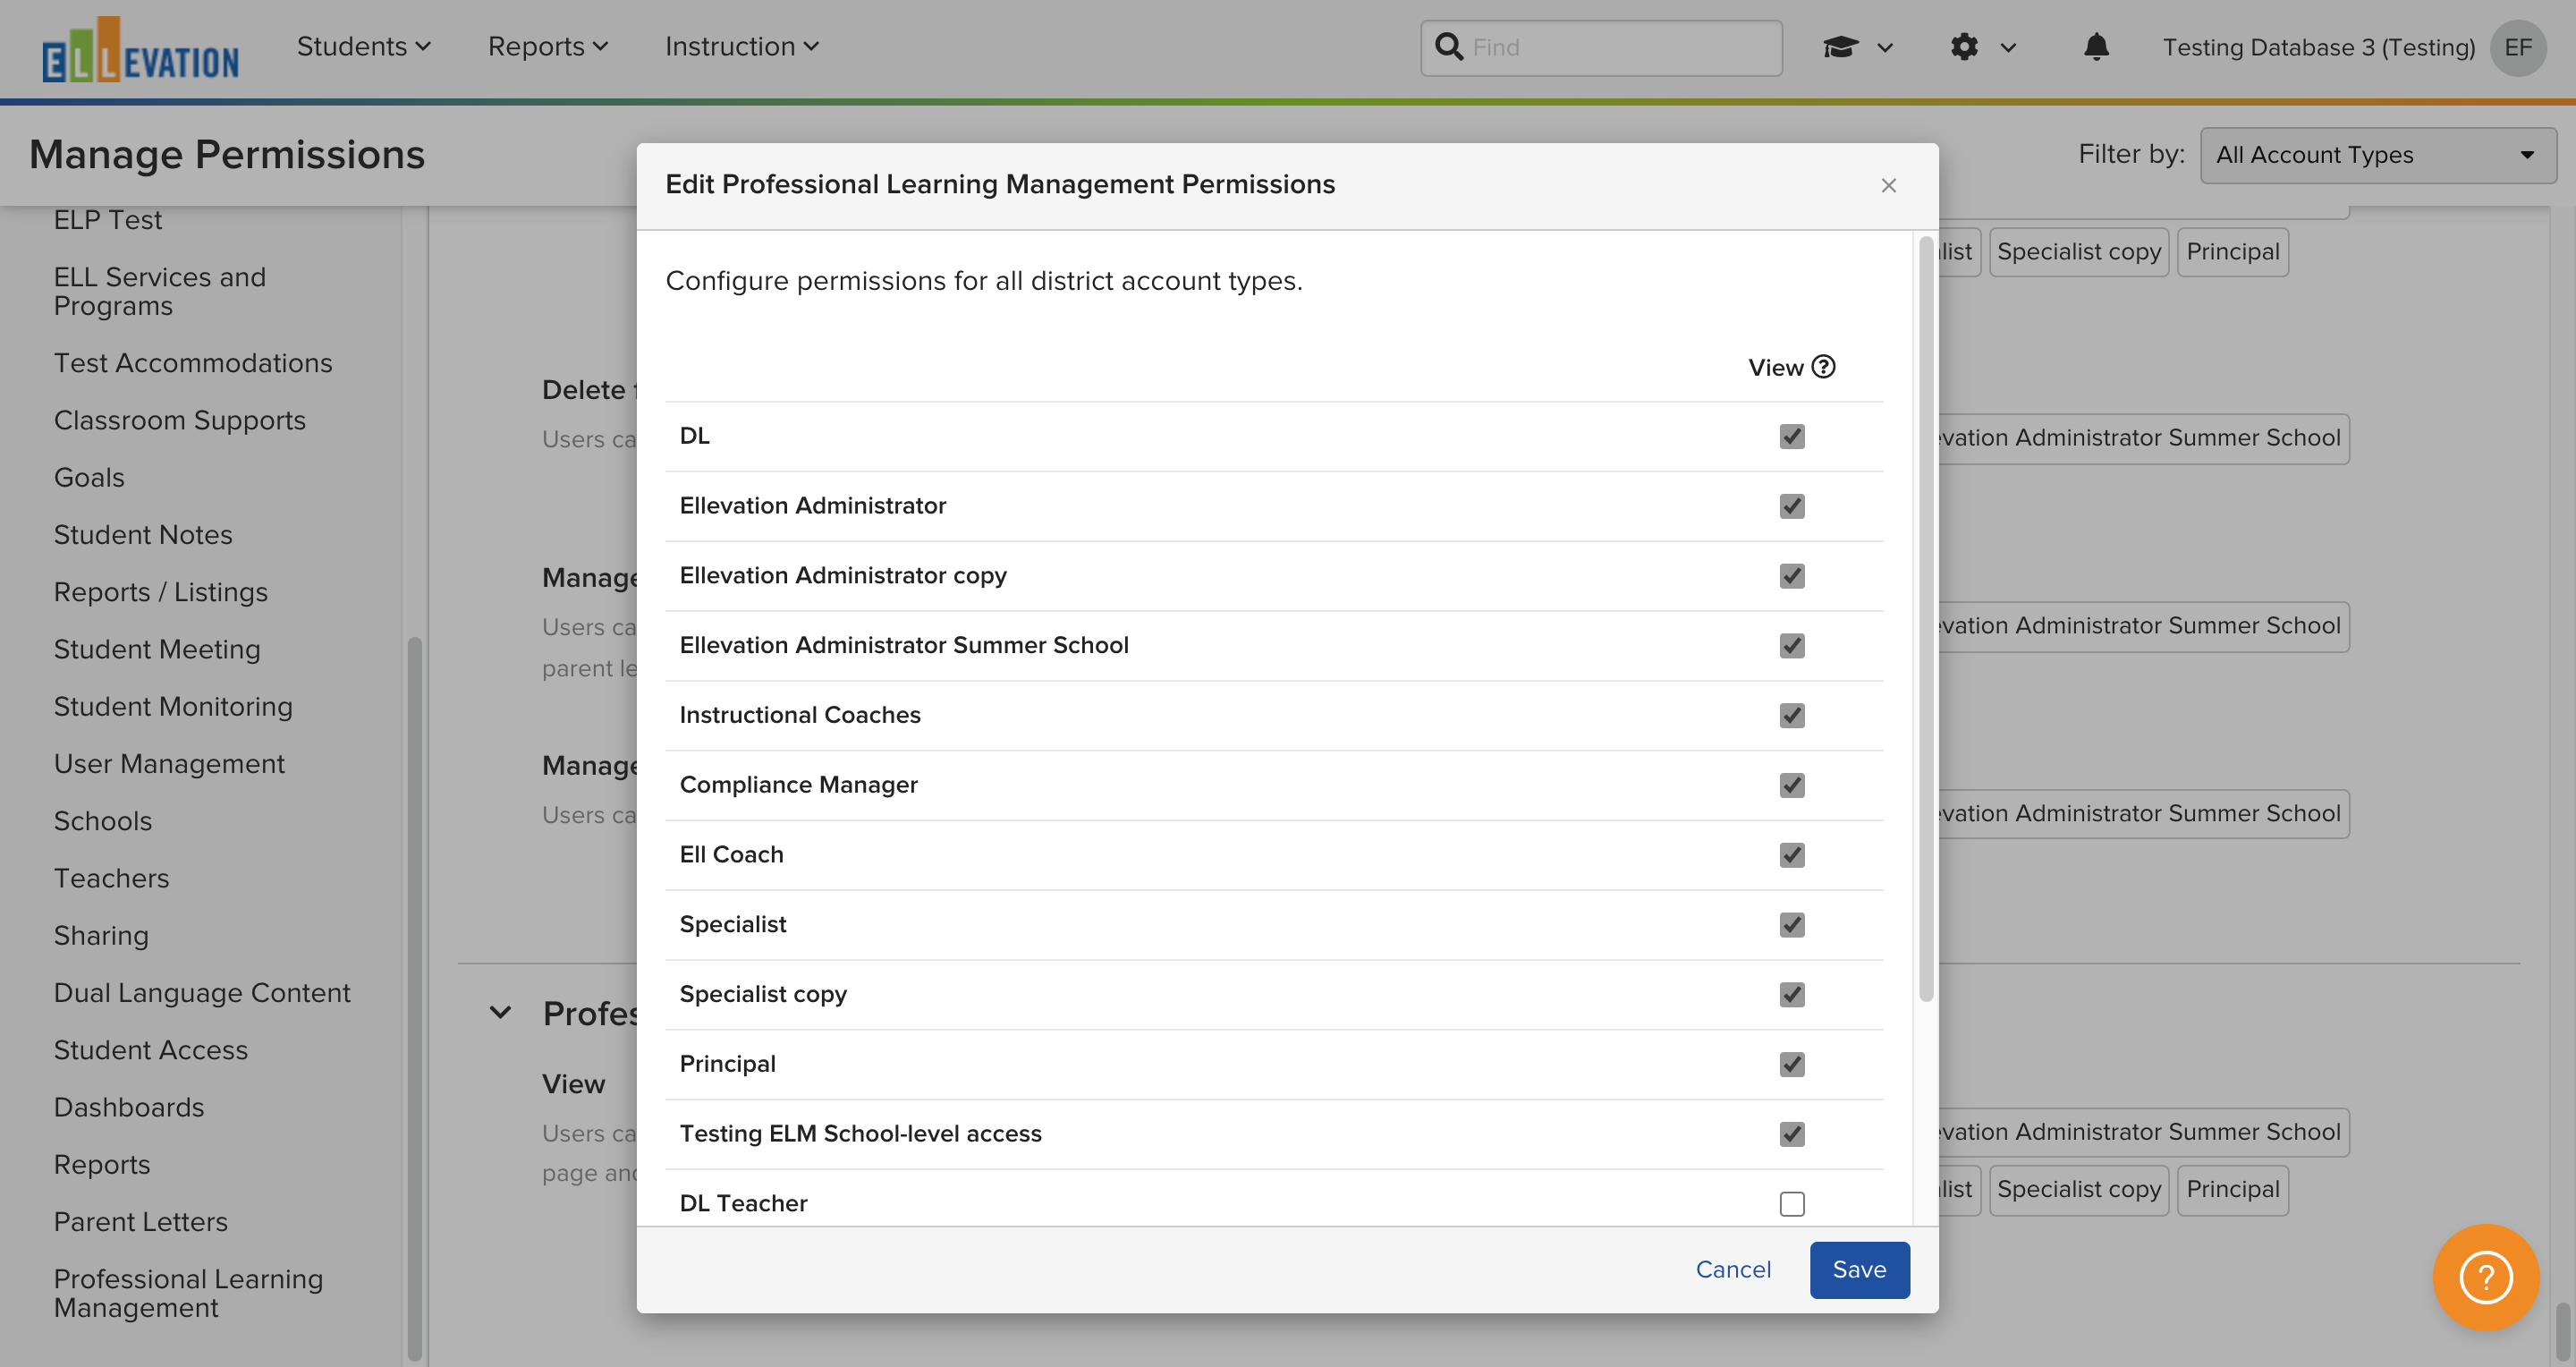The height and width of the screenshot is (1367, 2576).
Task: Uncheck Ell Coach View permission
Action: tap(1792, 855)
